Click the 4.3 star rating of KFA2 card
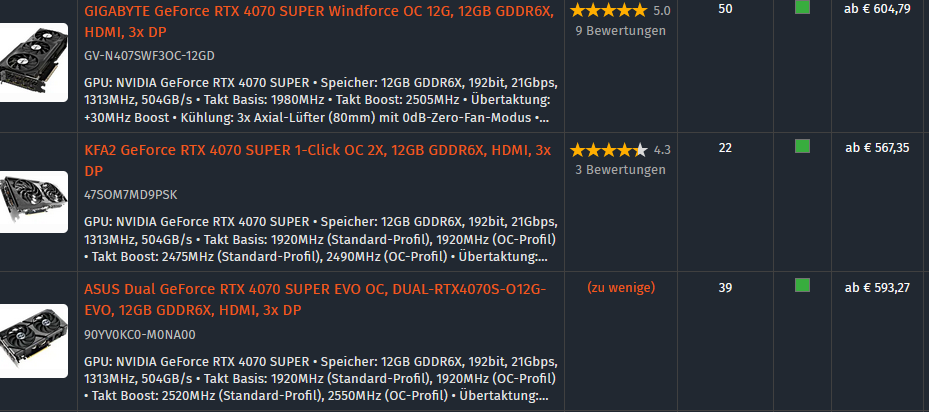 tap(620, 150)
